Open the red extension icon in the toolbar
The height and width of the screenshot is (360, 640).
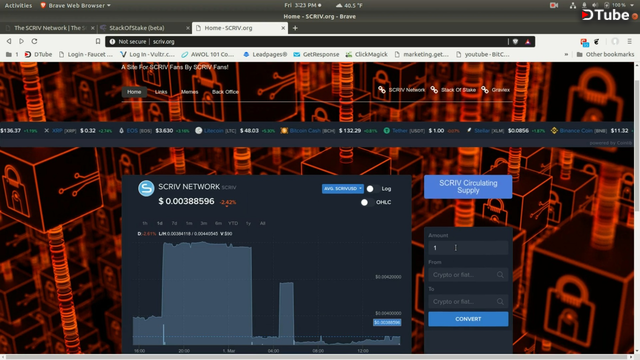[584, 42]
